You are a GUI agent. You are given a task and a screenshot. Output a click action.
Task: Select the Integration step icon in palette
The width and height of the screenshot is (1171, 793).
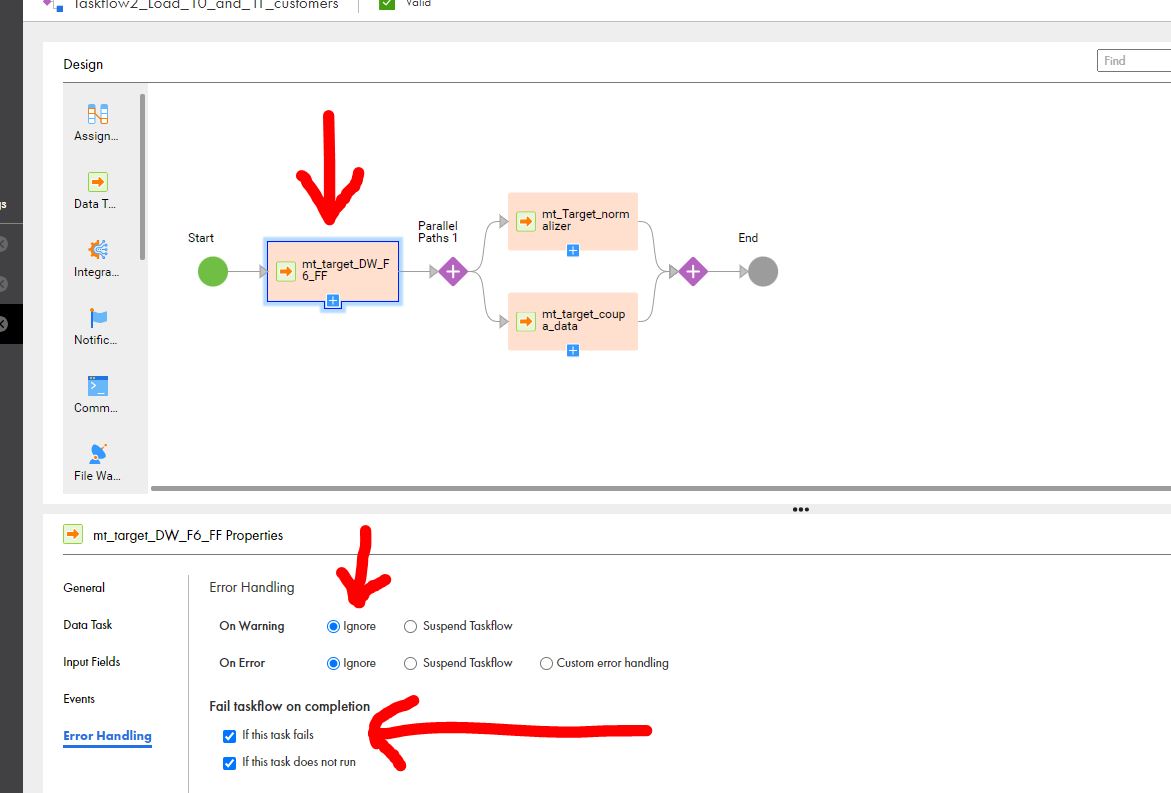coord(98,249)
